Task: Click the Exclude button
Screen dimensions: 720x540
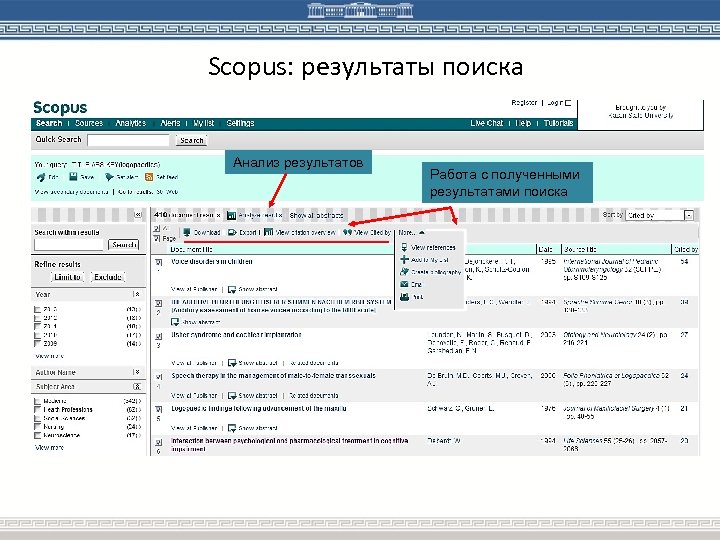Action: pos(108,277)
